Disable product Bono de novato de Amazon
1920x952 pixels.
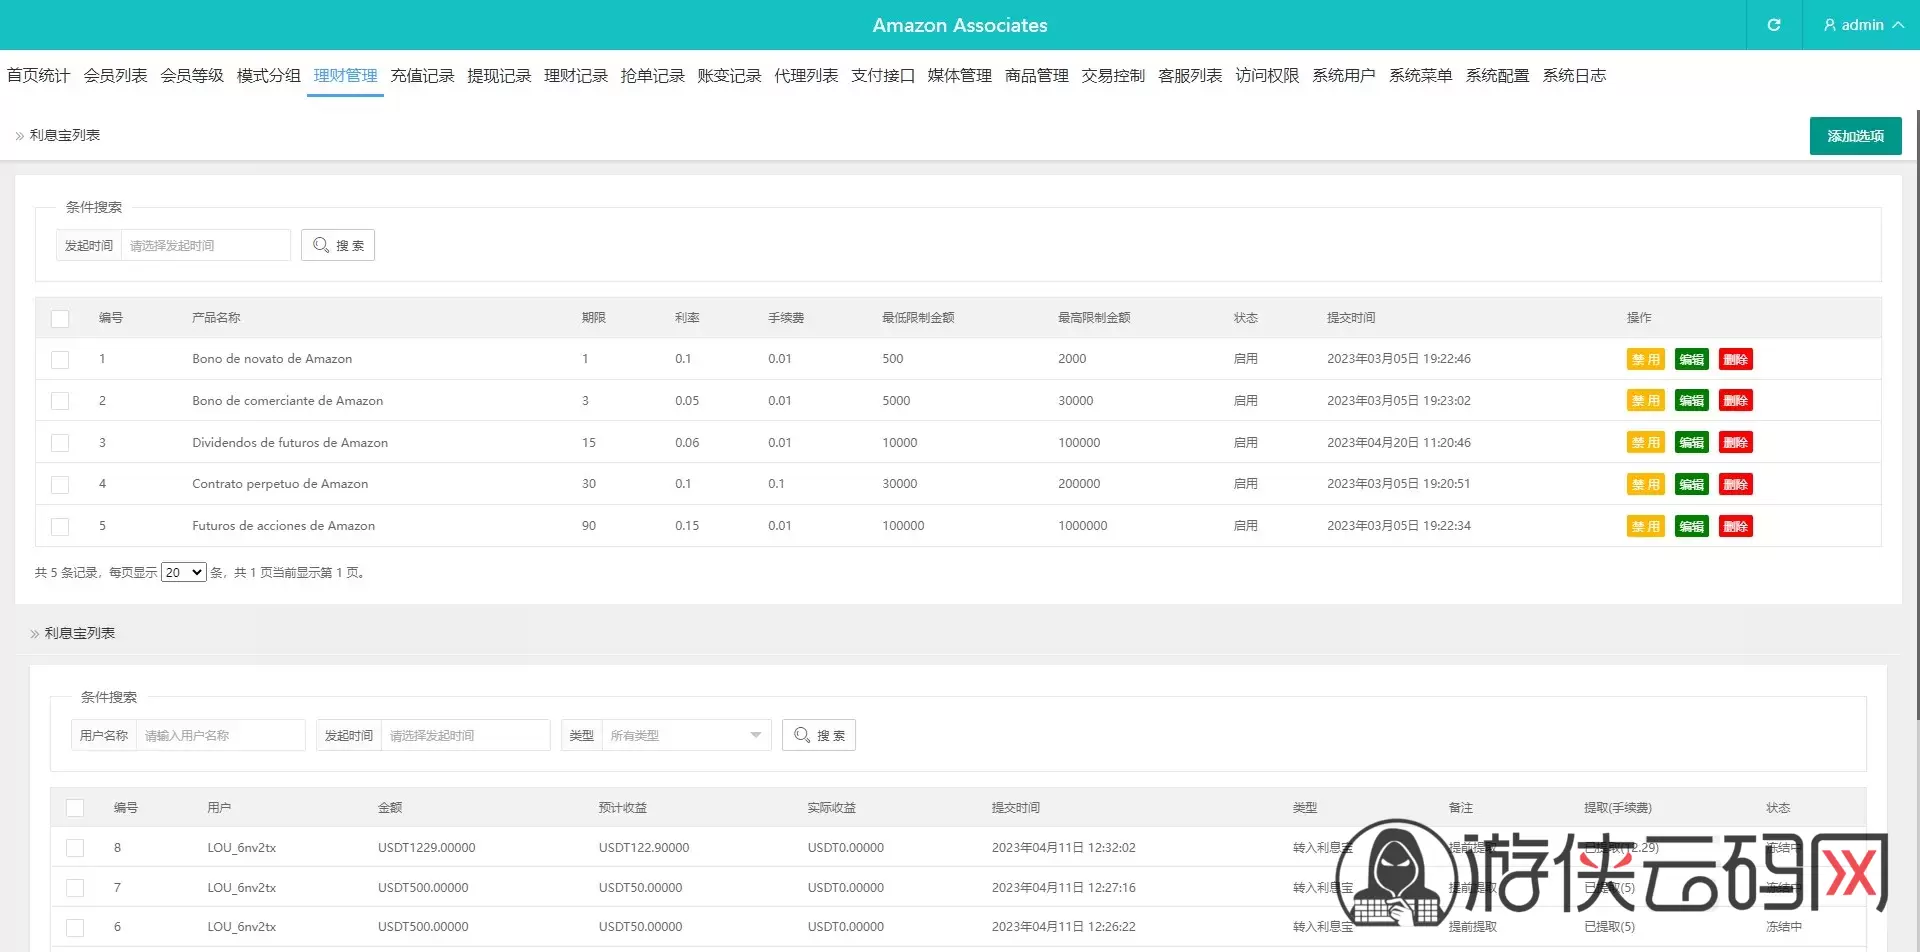[x=1645, y=359]
